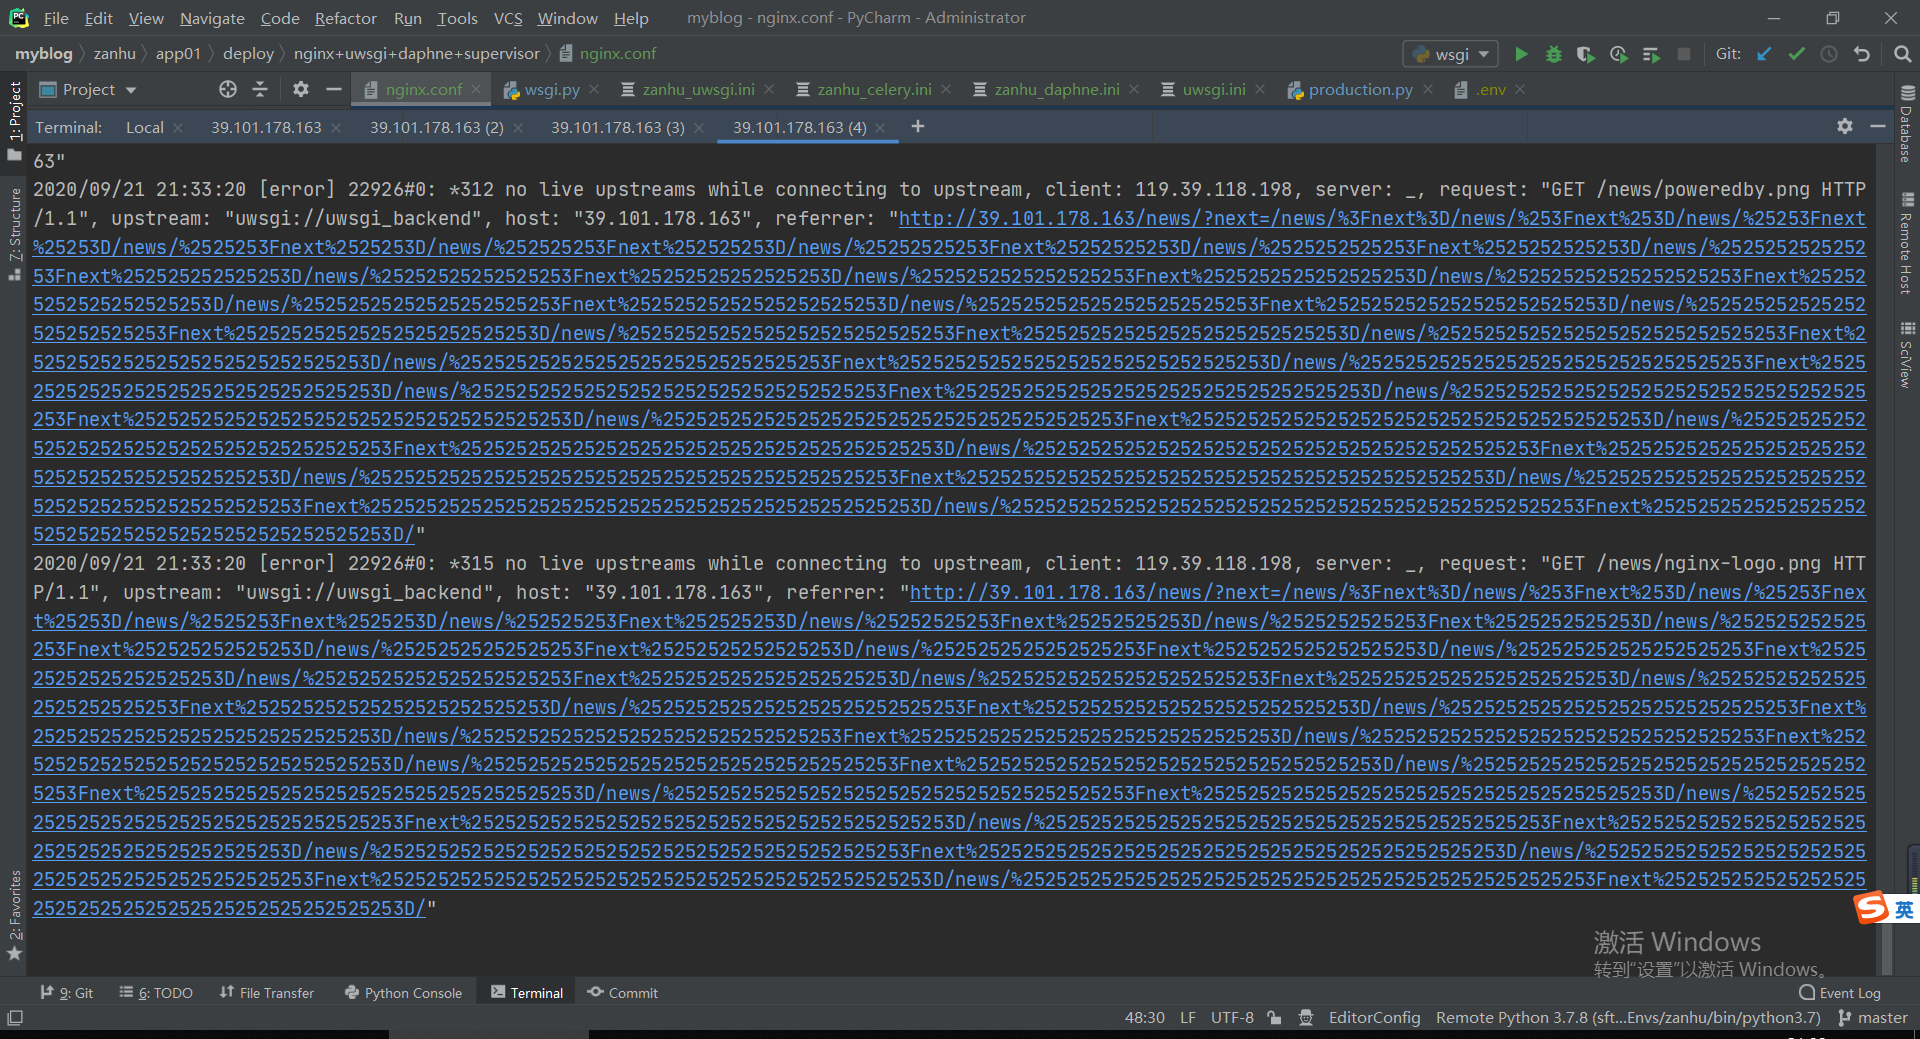
Task: Open the 9: Git tool window
Action: [66, 993]
